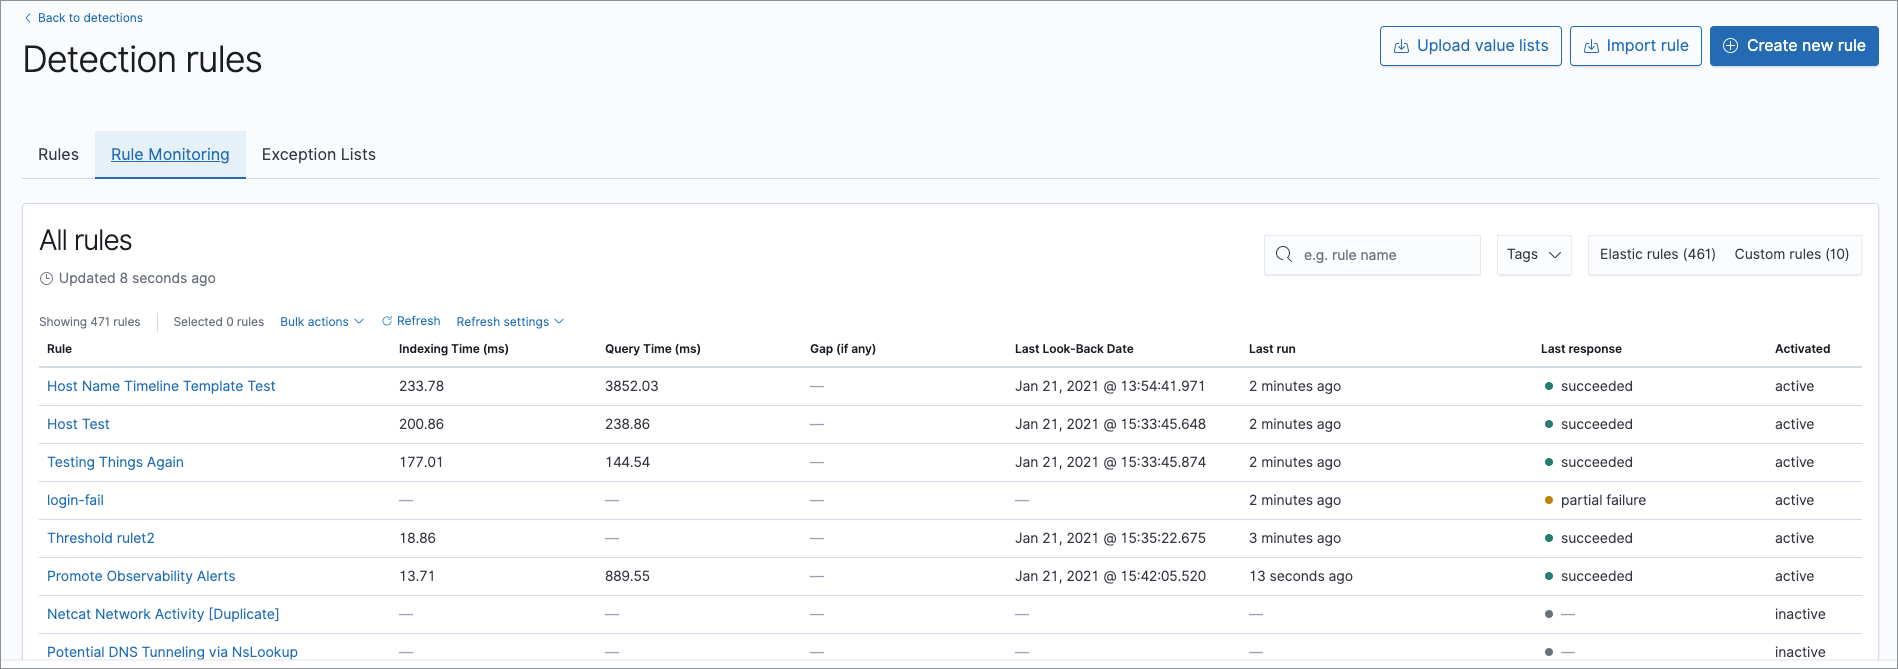Filter by Elastic rules (461)
The height and width of the screenshot is (669, 1898).
click(1657, 255)
